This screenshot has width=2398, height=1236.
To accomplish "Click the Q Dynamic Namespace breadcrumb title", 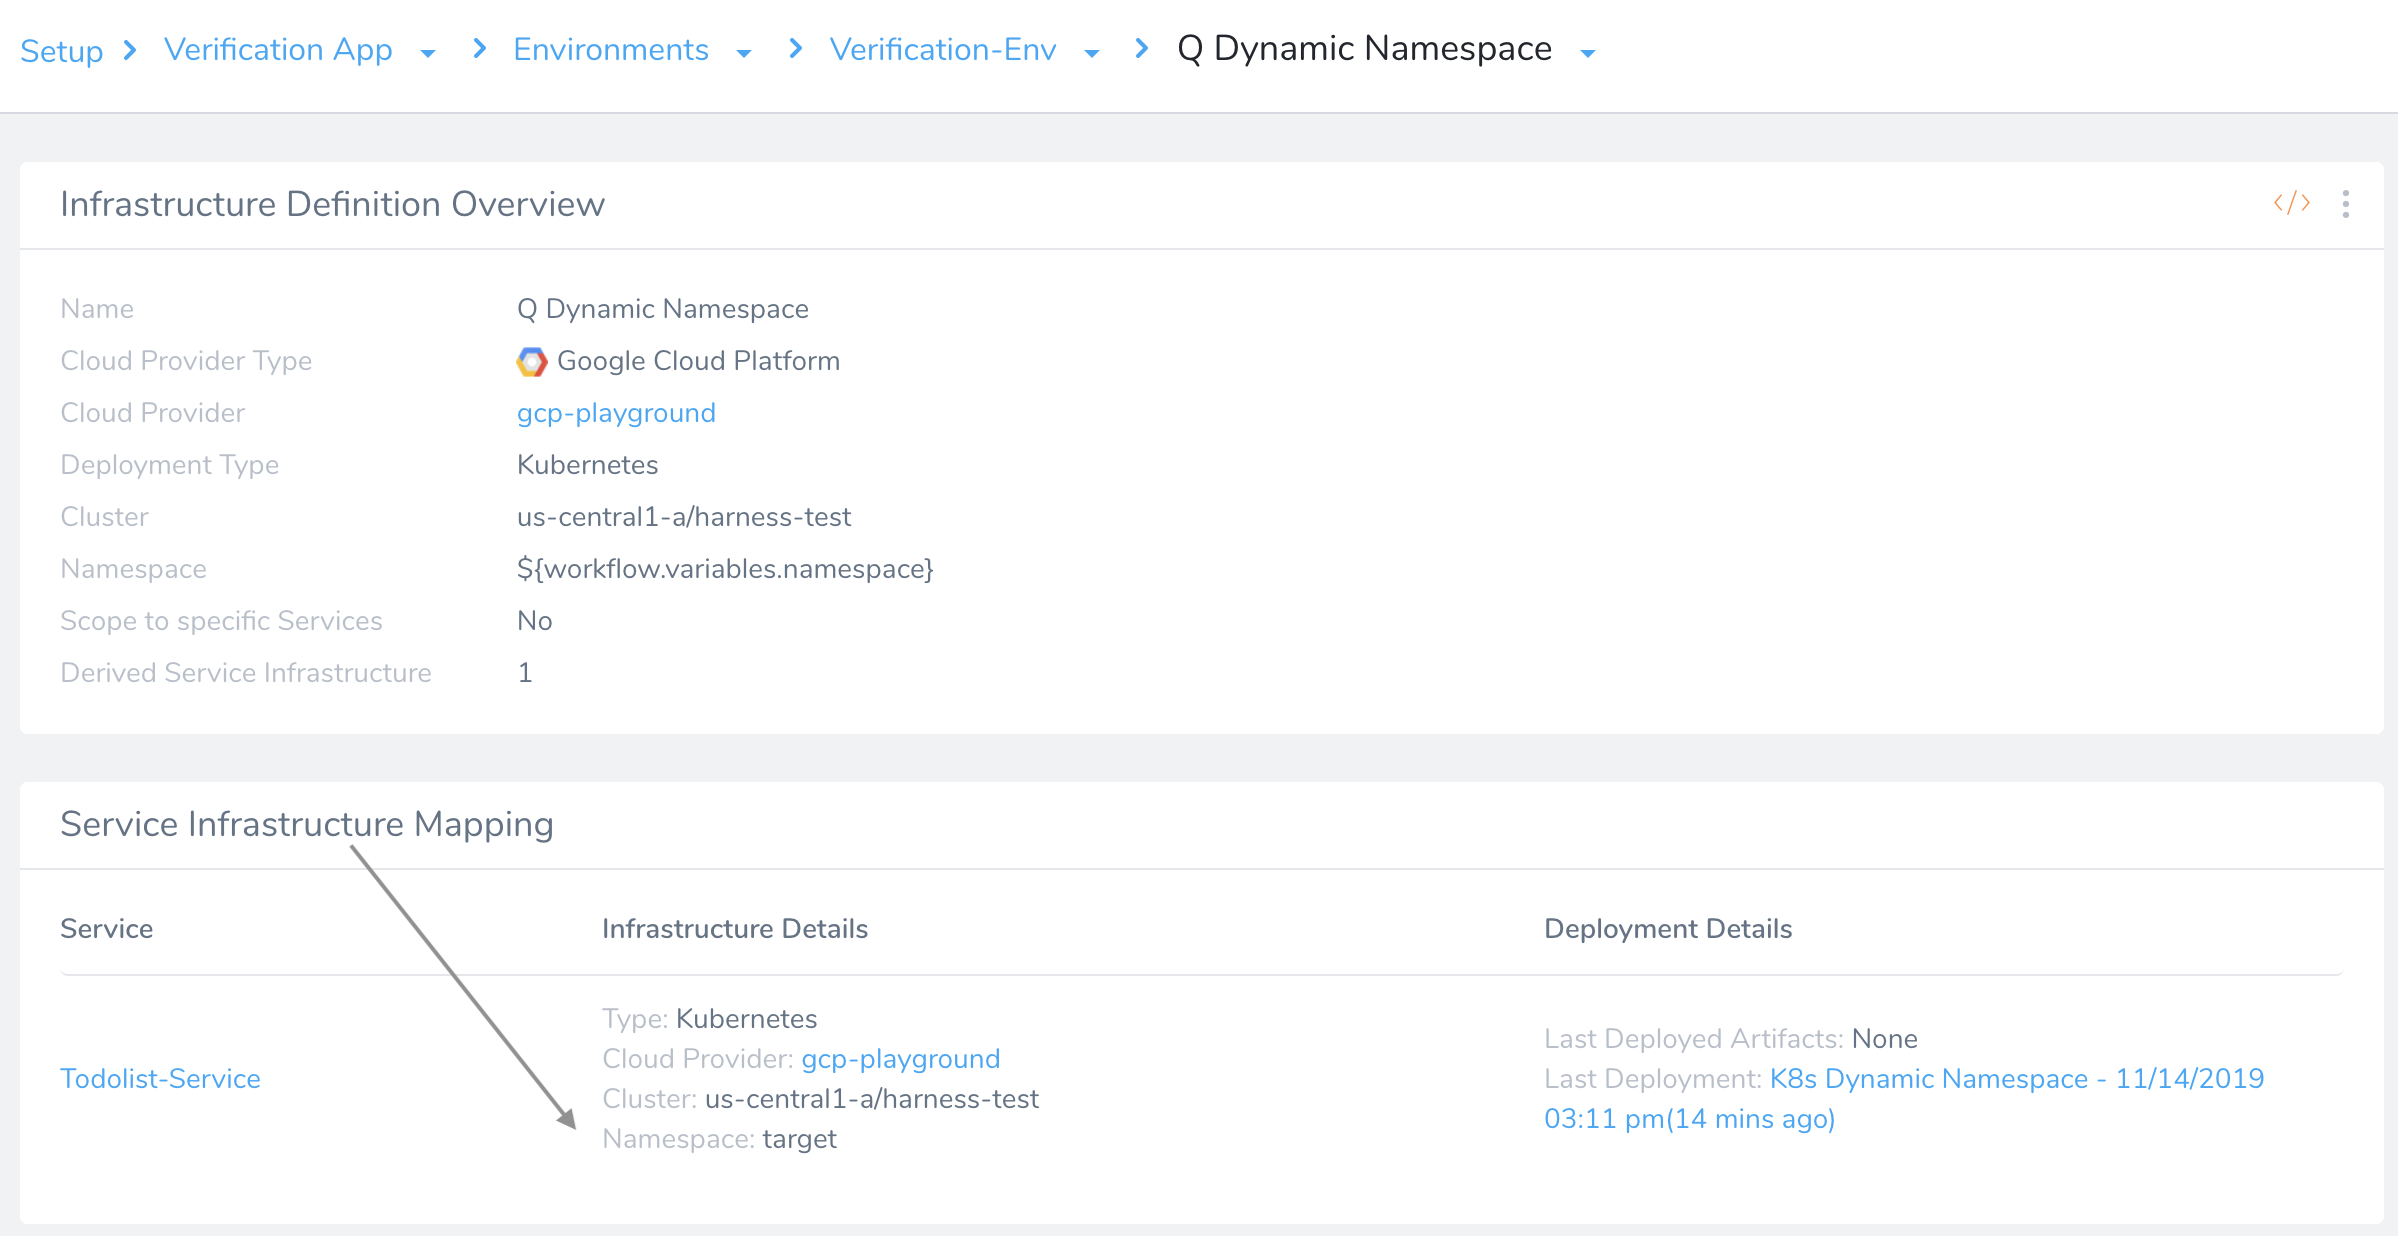I will coord(1365,48).
